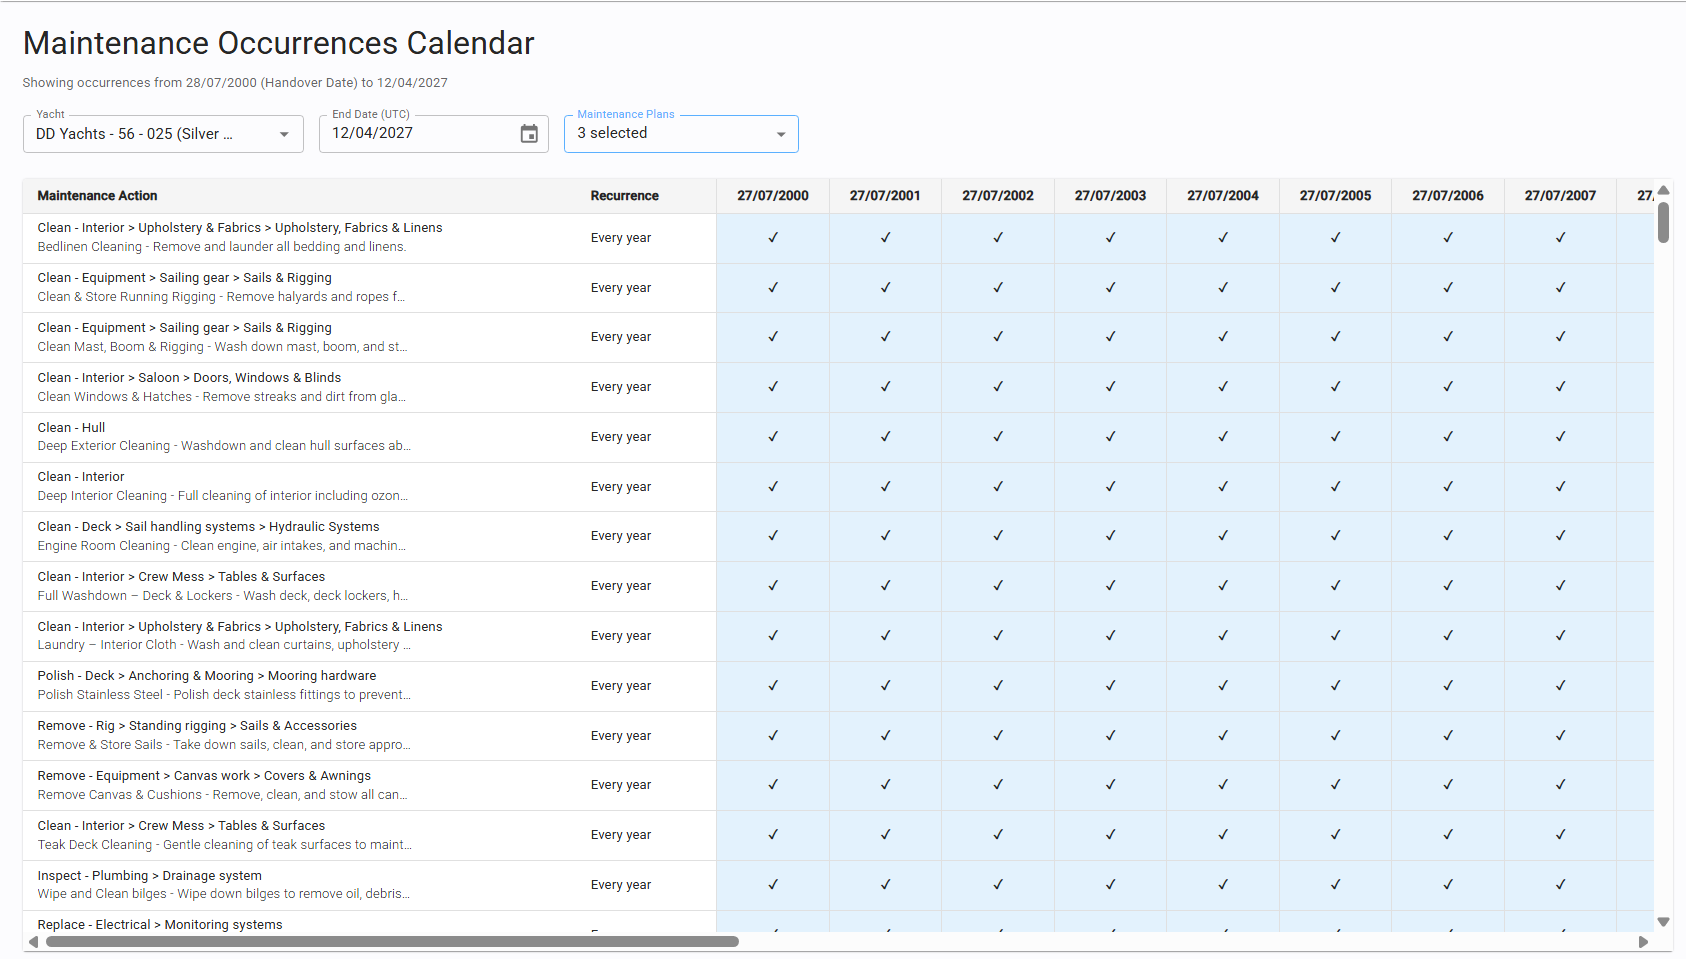The width and height of the screenshot is (1686, 959).
Task: Click the horizontal scrollbar right arrow
Action: [1643, 942]
